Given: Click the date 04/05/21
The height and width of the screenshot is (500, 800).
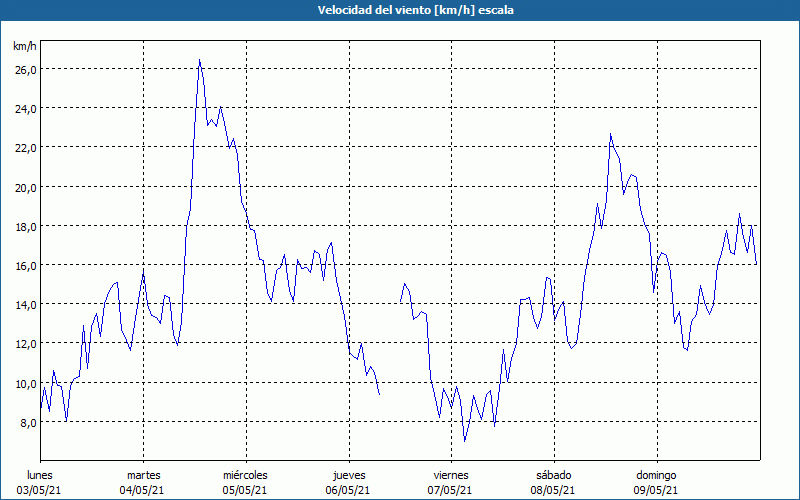Looking at the screenshot, I should [x=142, y=490].
